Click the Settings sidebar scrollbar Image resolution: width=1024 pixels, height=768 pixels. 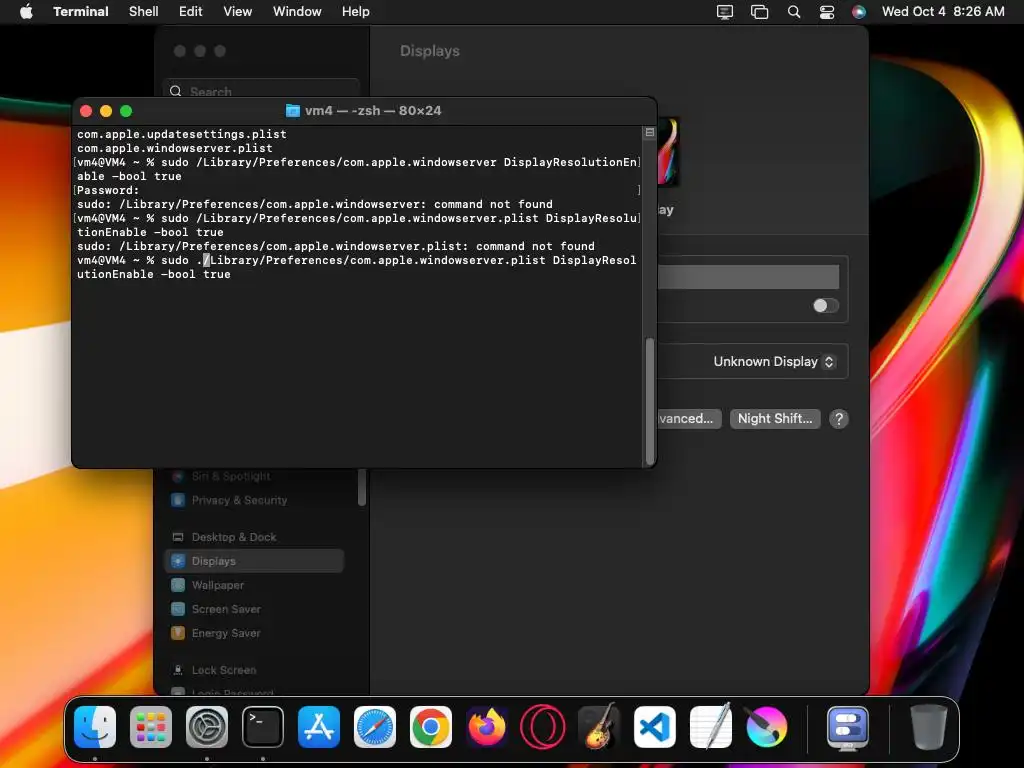[x=362, y=487]
